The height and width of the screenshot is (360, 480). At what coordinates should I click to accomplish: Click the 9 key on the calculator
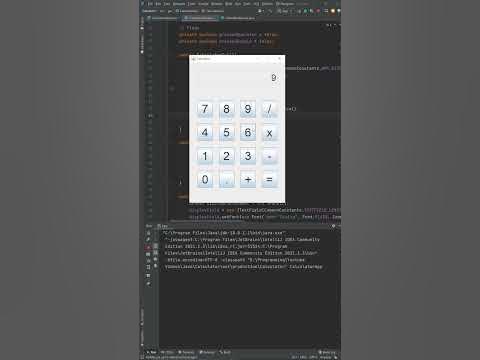(x=248, y=109)
